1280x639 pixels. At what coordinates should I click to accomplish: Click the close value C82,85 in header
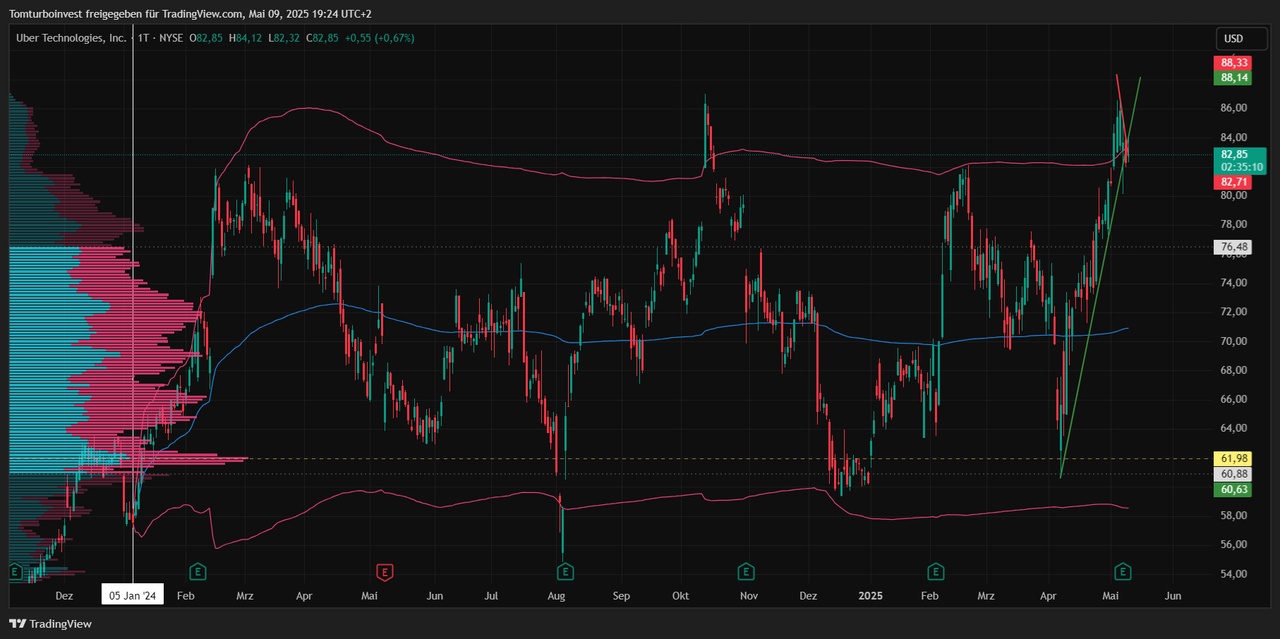(x=323, y=38)
